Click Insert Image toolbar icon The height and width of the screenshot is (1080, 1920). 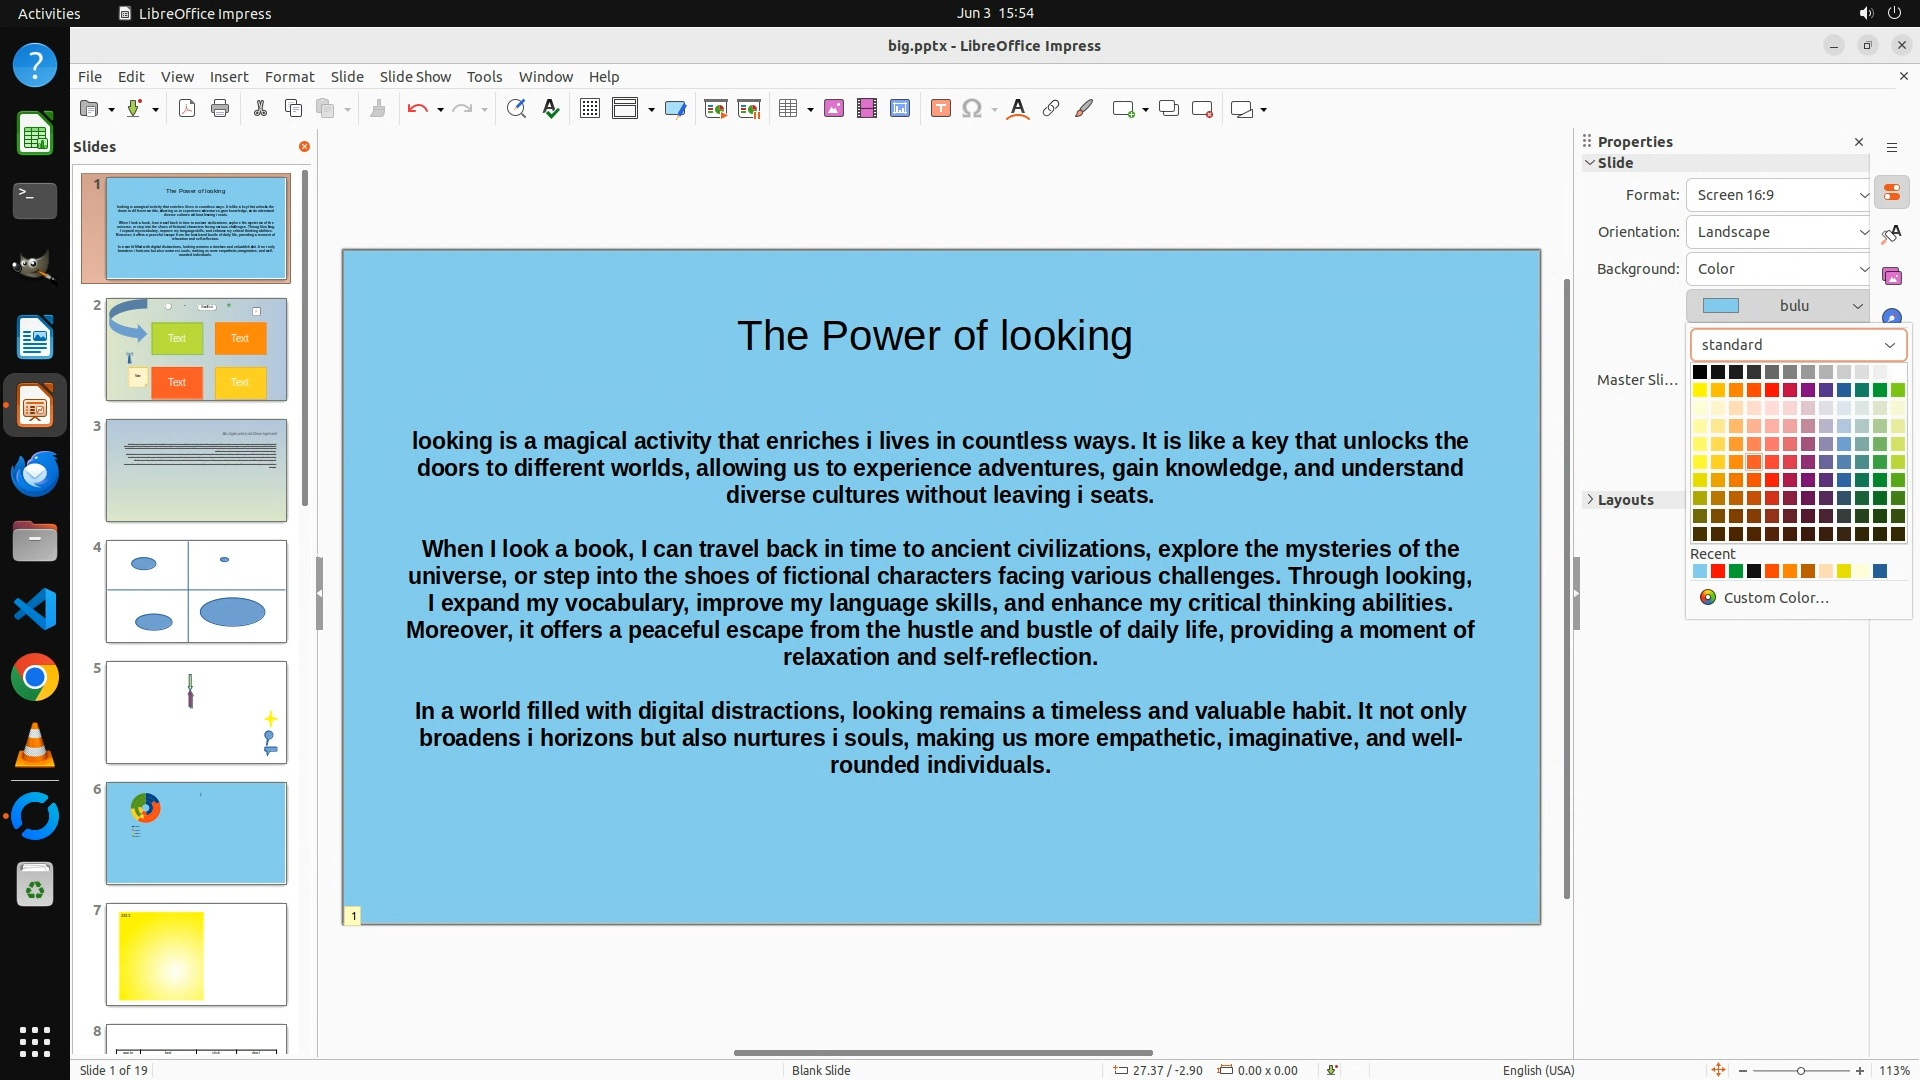tap(834, 109)
